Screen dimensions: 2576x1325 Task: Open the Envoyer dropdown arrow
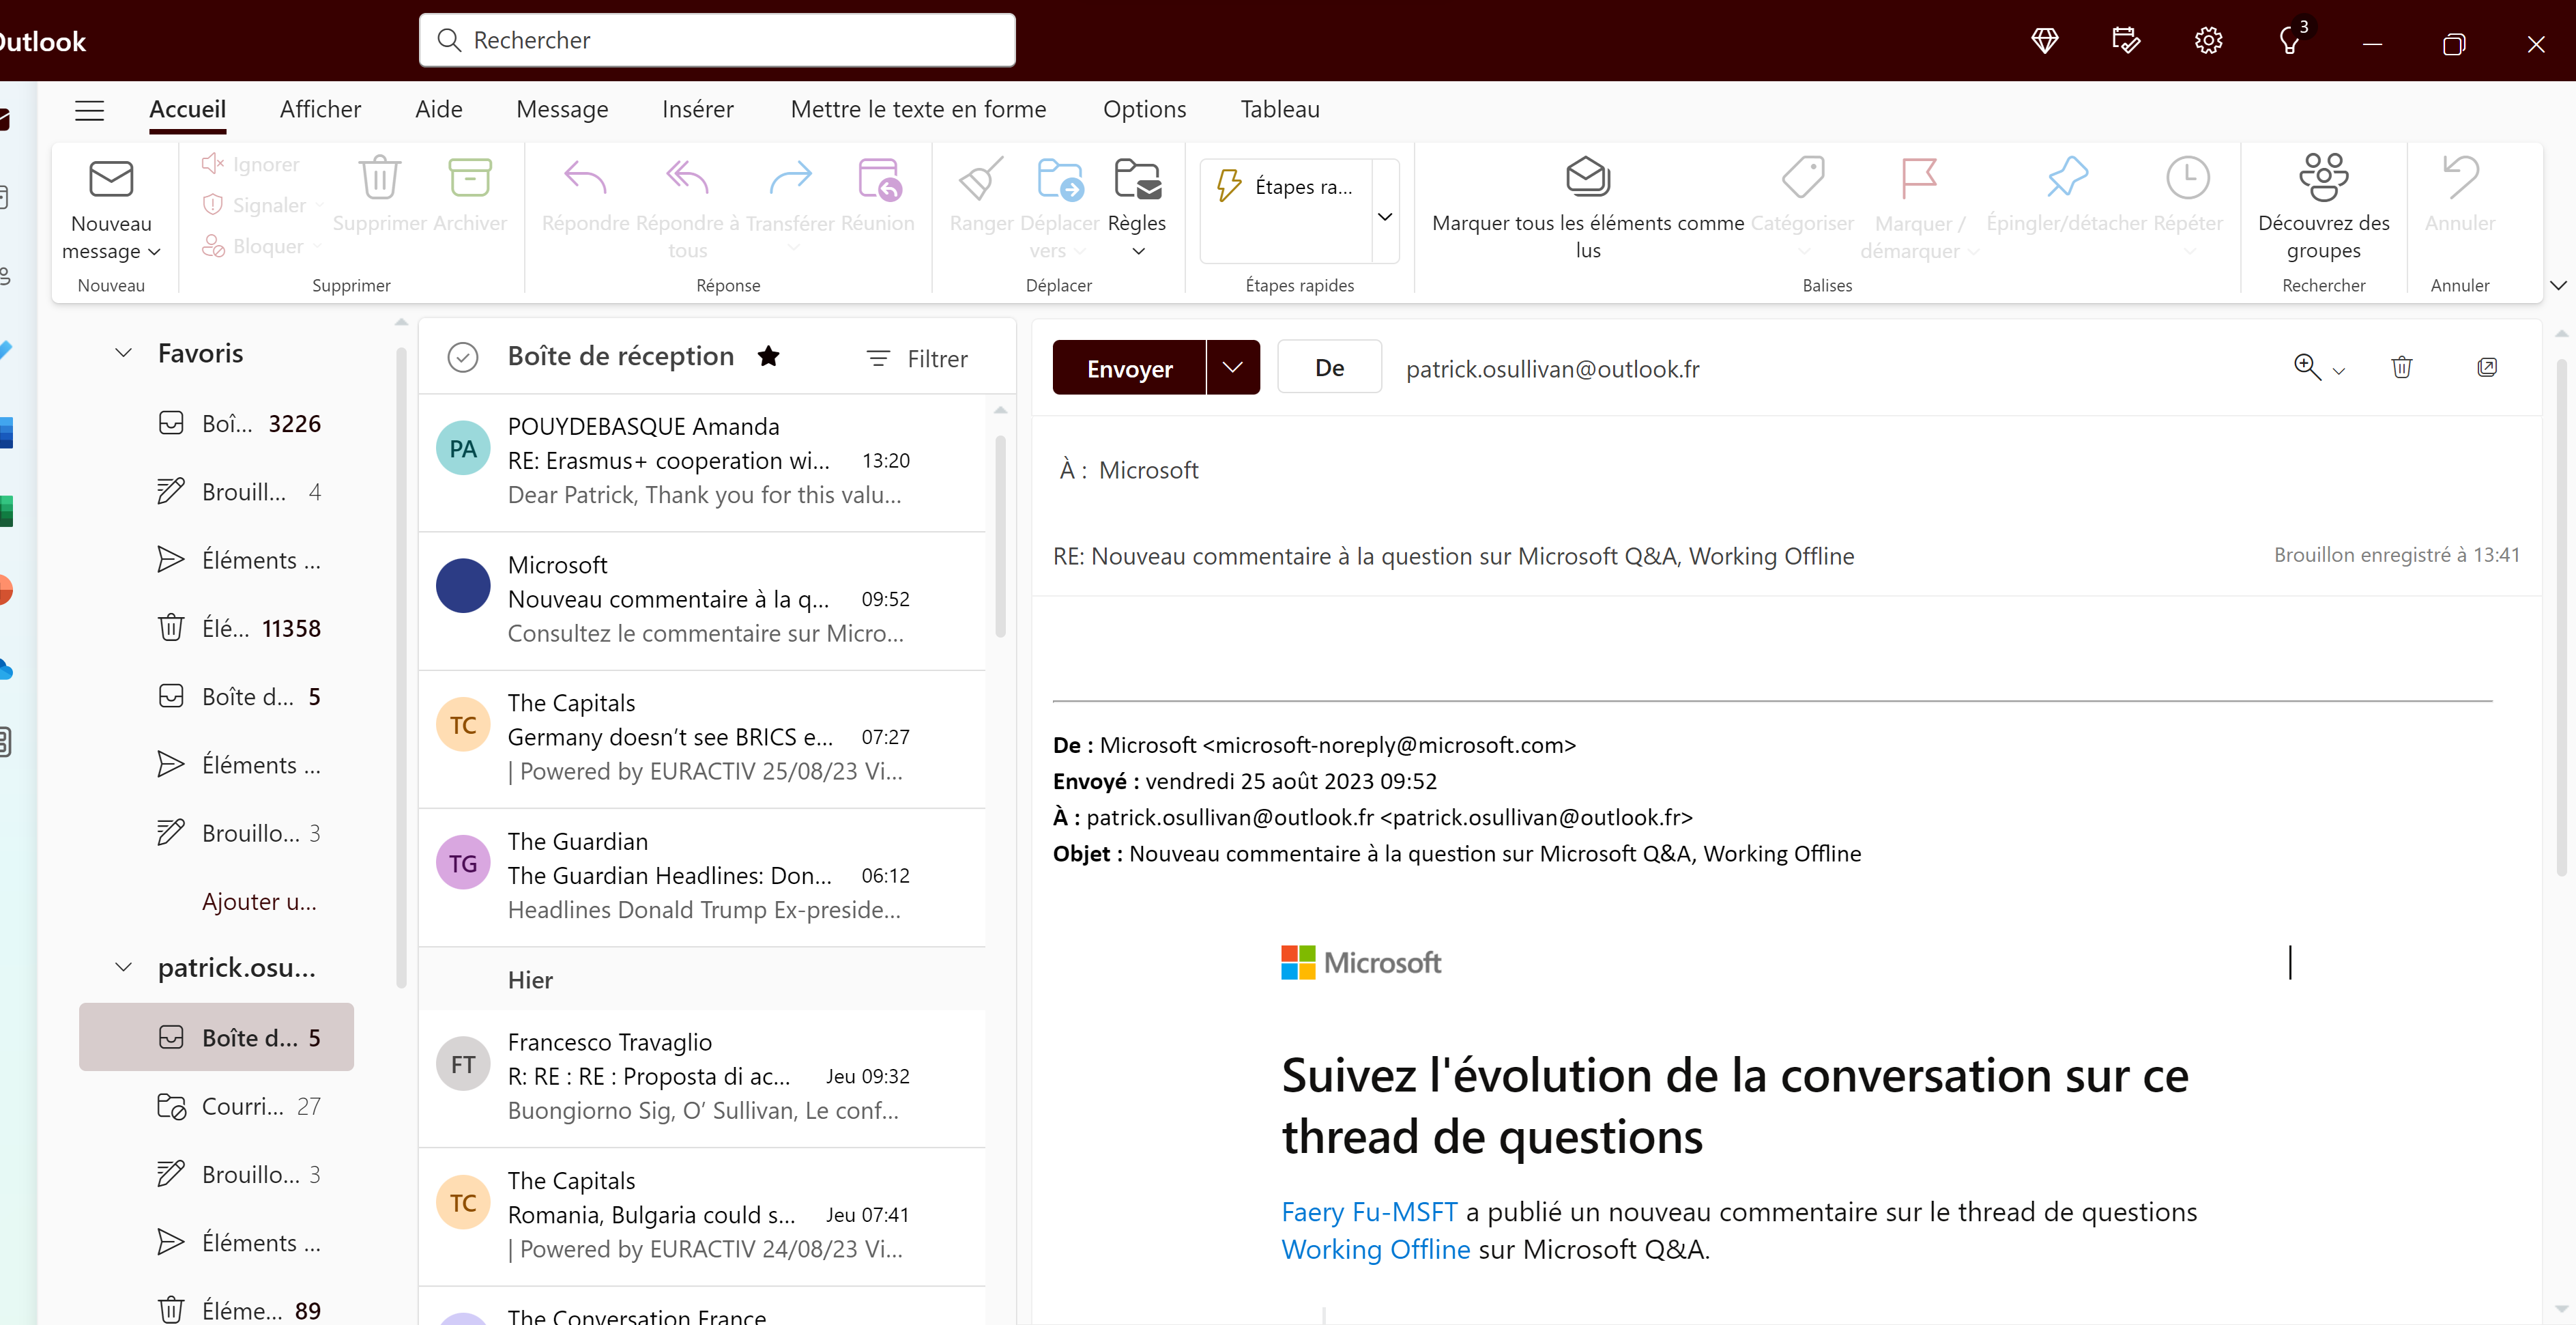click(1232, 368)
